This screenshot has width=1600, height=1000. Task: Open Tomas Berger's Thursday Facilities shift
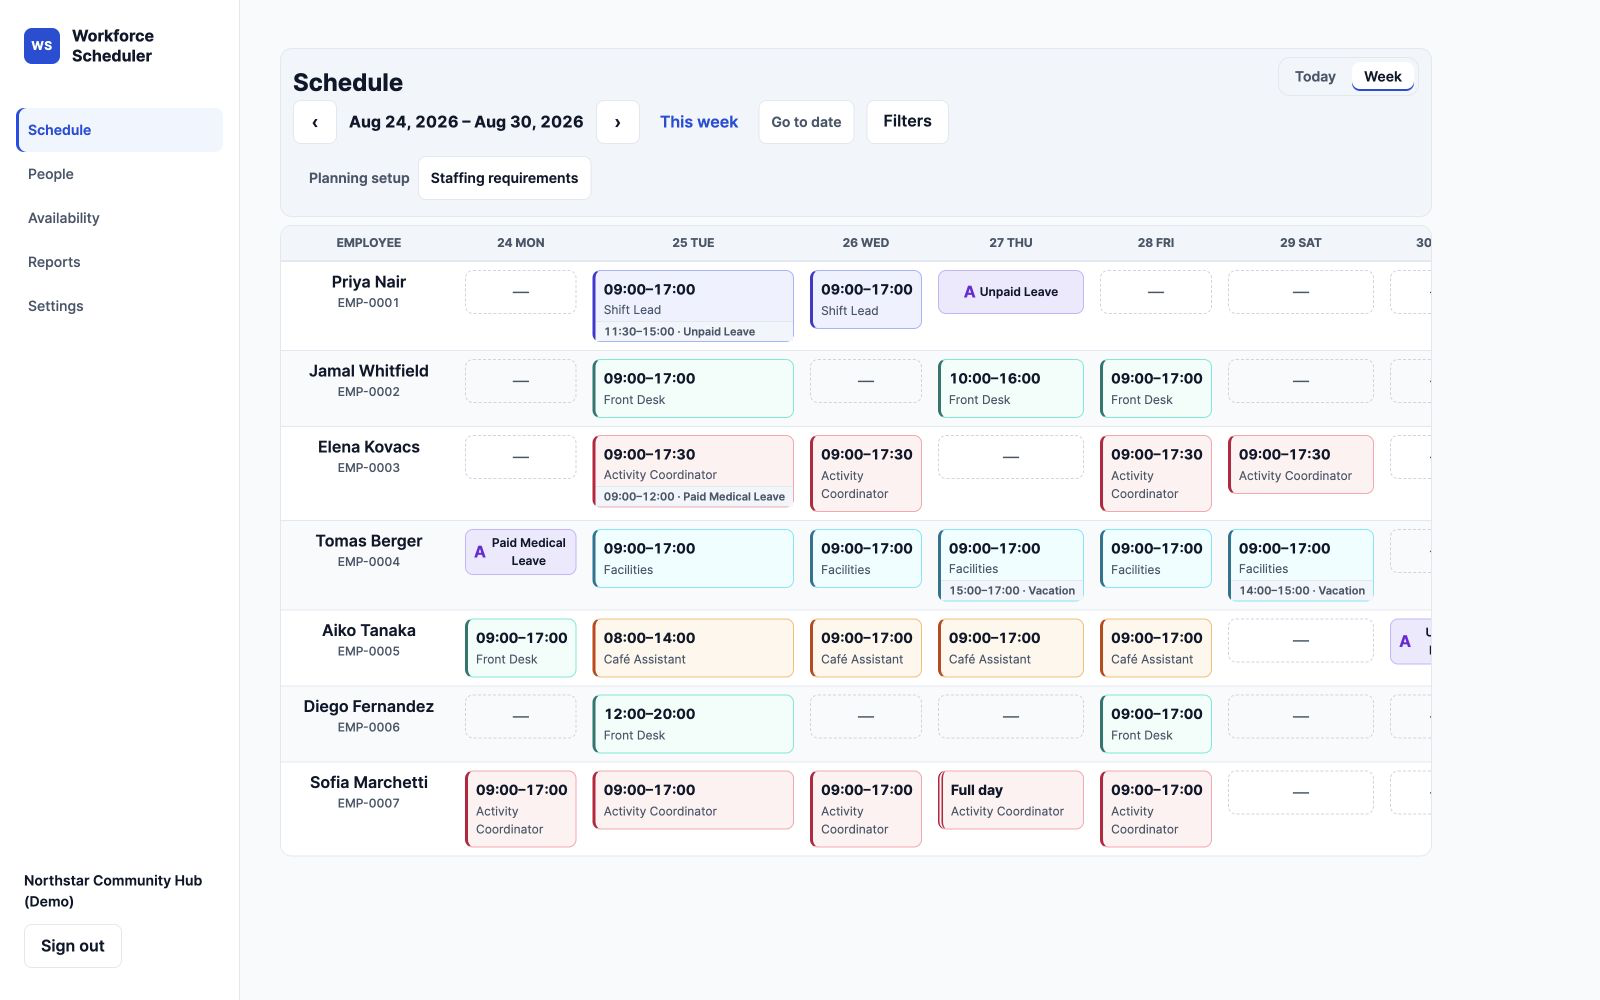(1011, 565)
